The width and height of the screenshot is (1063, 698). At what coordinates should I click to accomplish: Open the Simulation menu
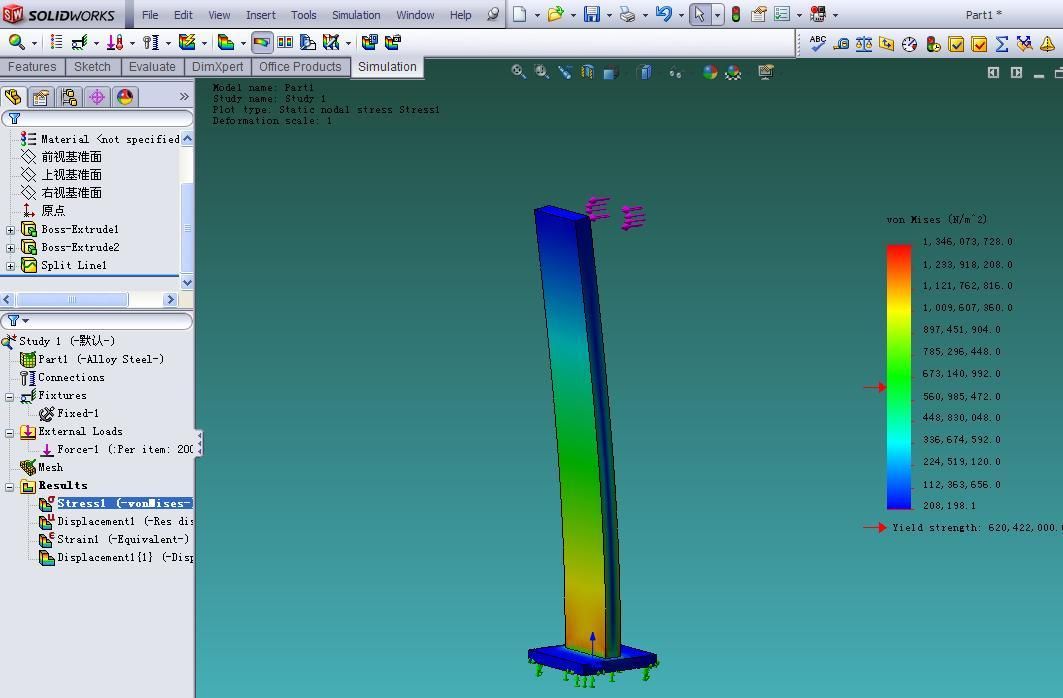(x=356, y=15)
